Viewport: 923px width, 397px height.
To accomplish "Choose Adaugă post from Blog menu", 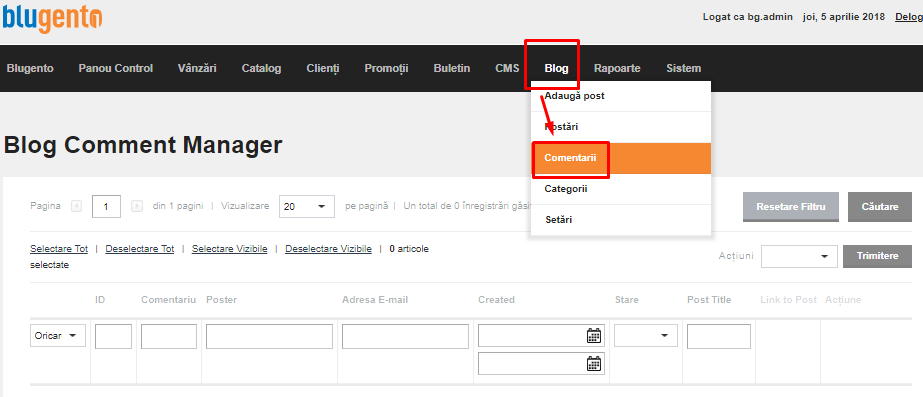I will point(621,96).
